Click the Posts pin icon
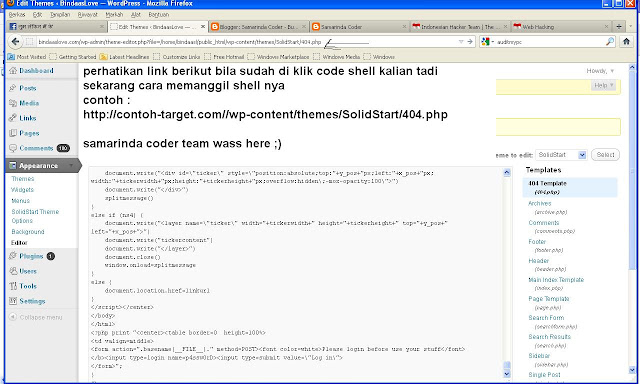640x384 pixels. pyautogui.click(x=13, y=88)
